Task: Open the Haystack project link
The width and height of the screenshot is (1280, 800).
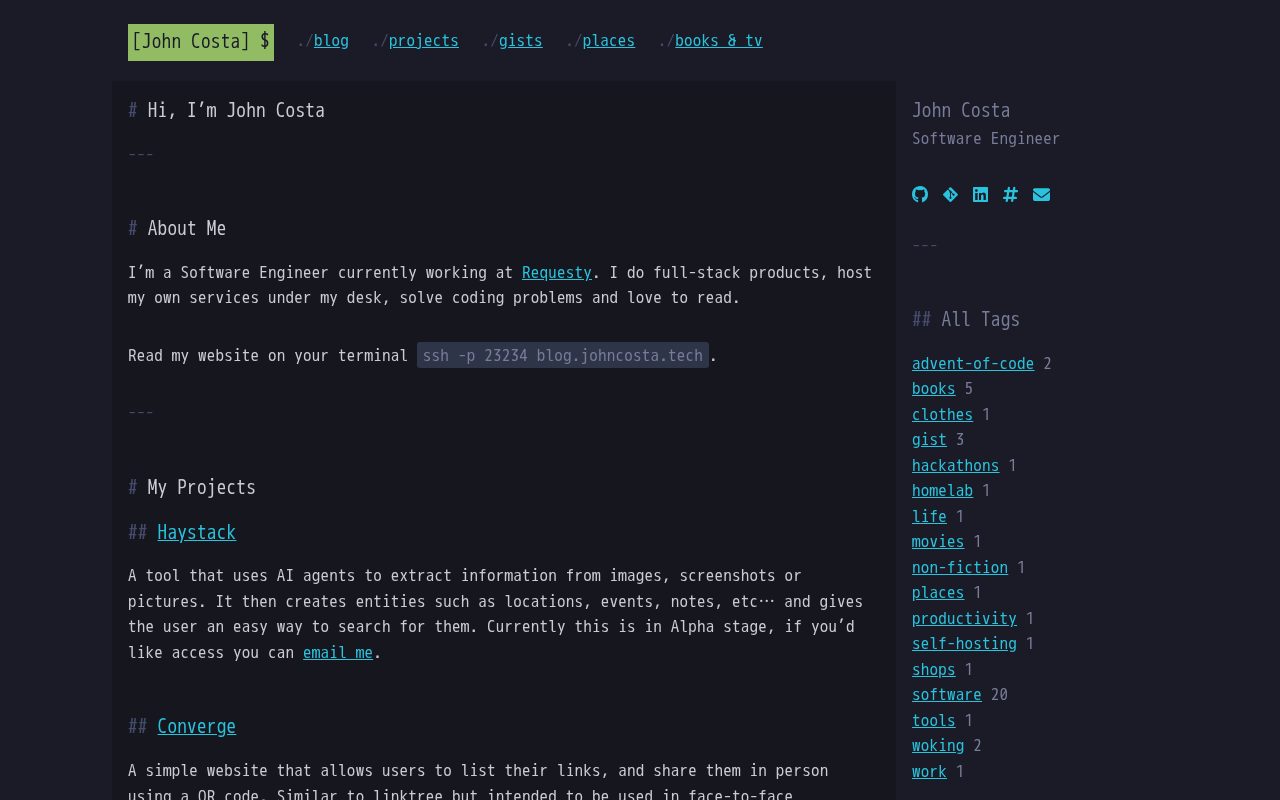Action: [x=196, y=533]
